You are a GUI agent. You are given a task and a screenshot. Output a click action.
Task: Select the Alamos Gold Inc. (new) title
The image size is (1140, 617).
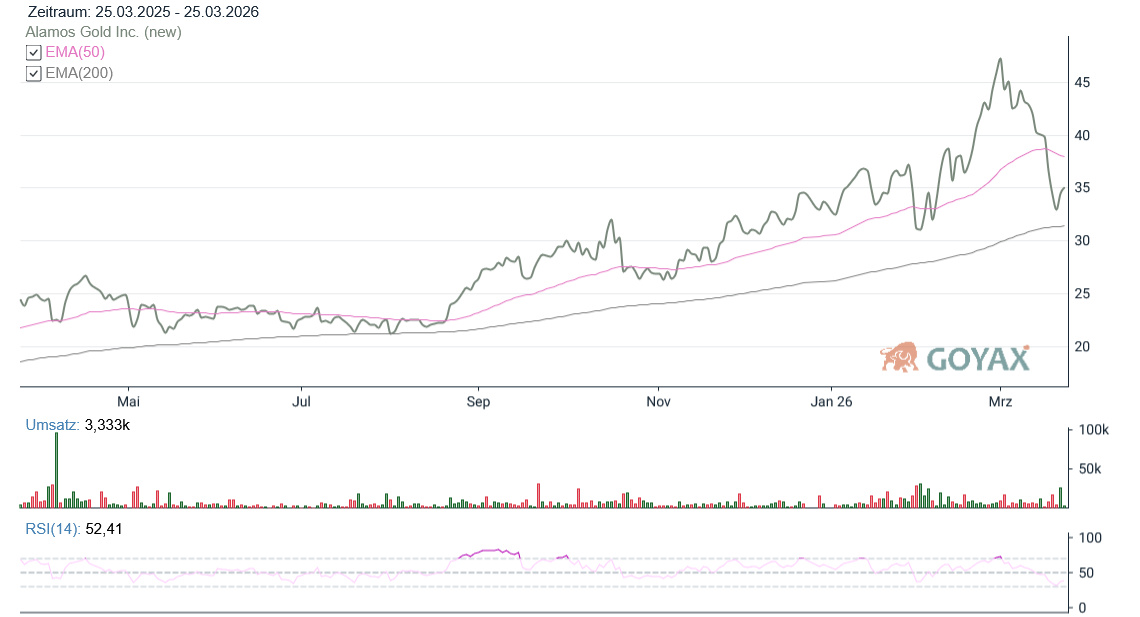click(x=103, y=32)
